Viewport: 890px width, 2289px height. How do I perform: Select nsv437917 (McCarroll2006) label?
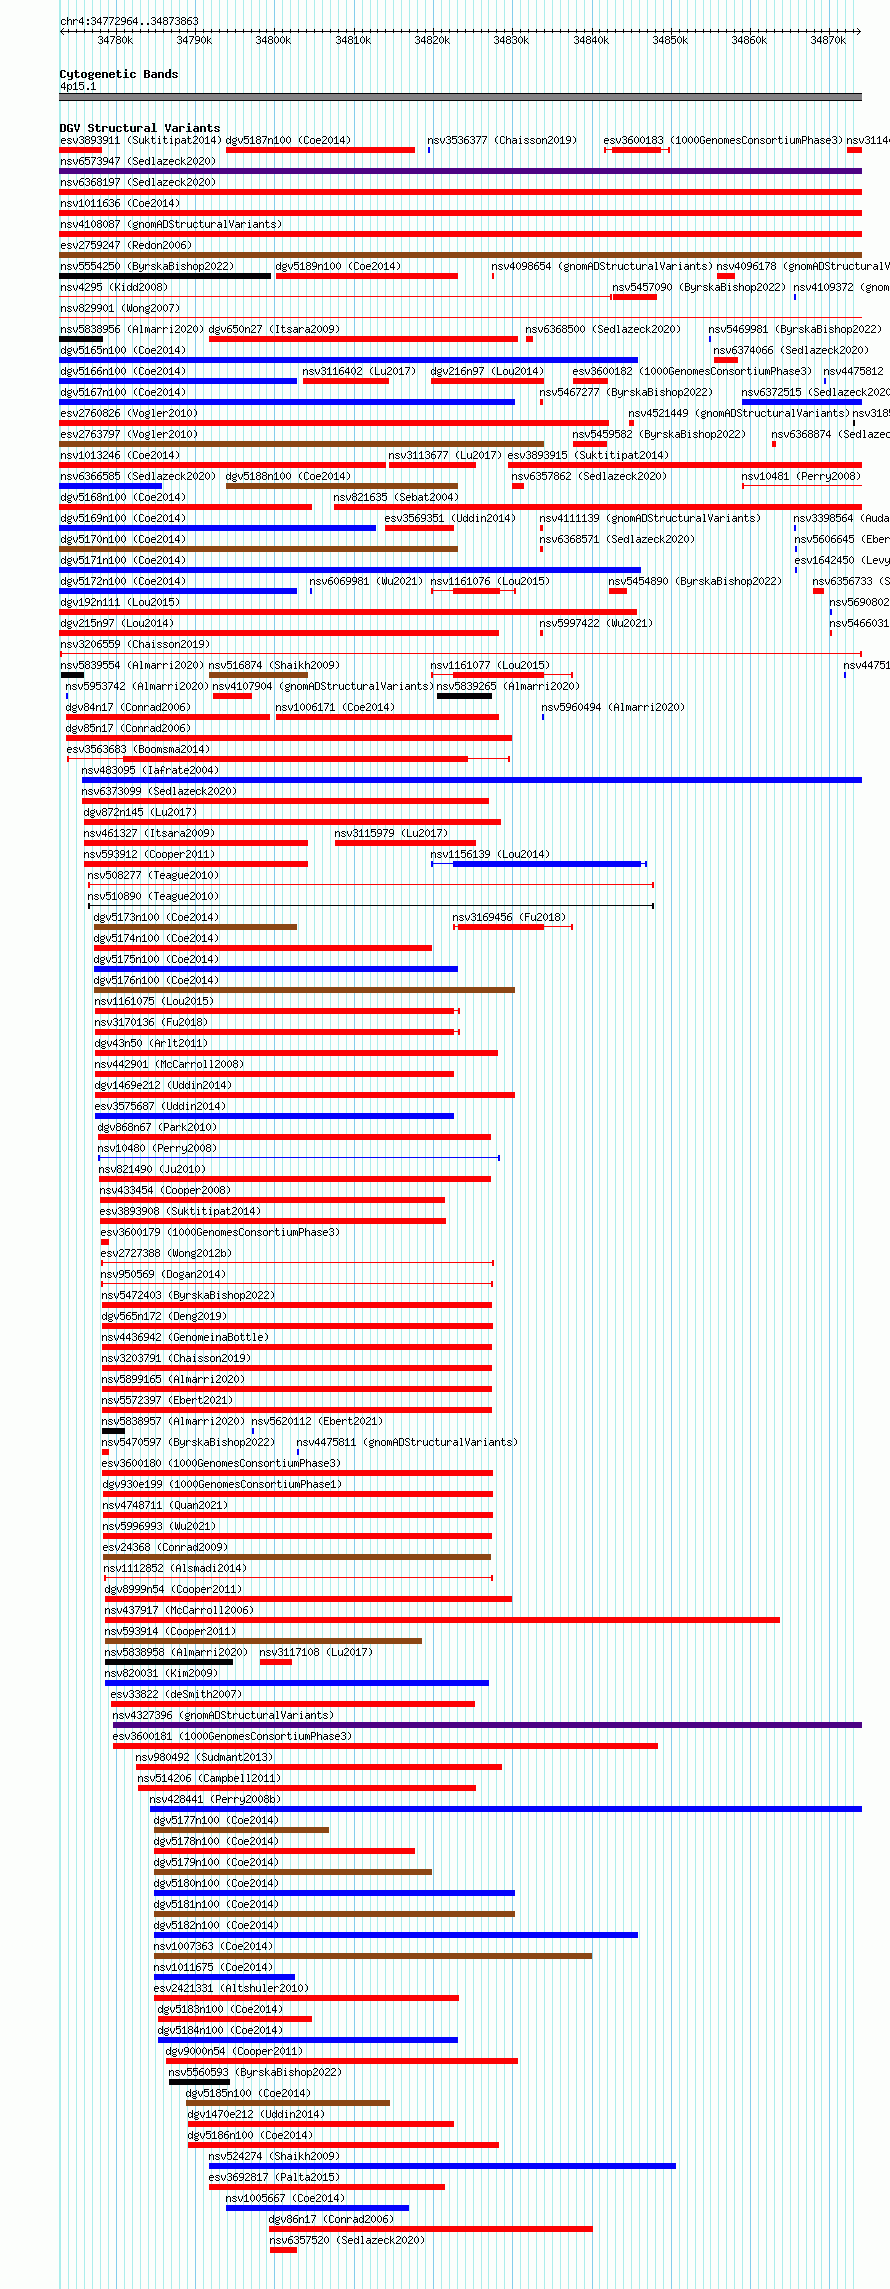(179, 1610)
